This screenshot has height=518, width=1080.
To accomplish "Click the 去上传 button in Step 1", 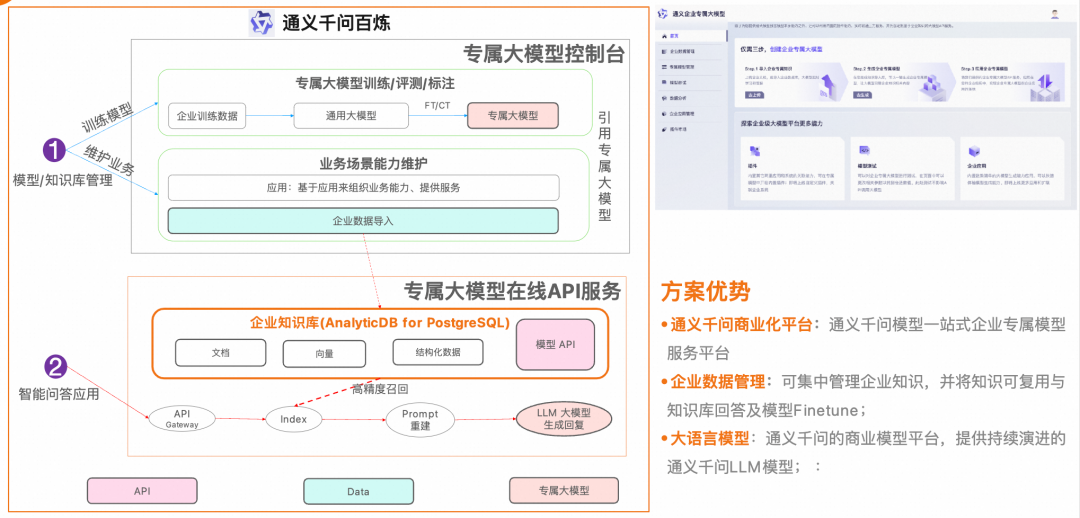I will [753, 95].
